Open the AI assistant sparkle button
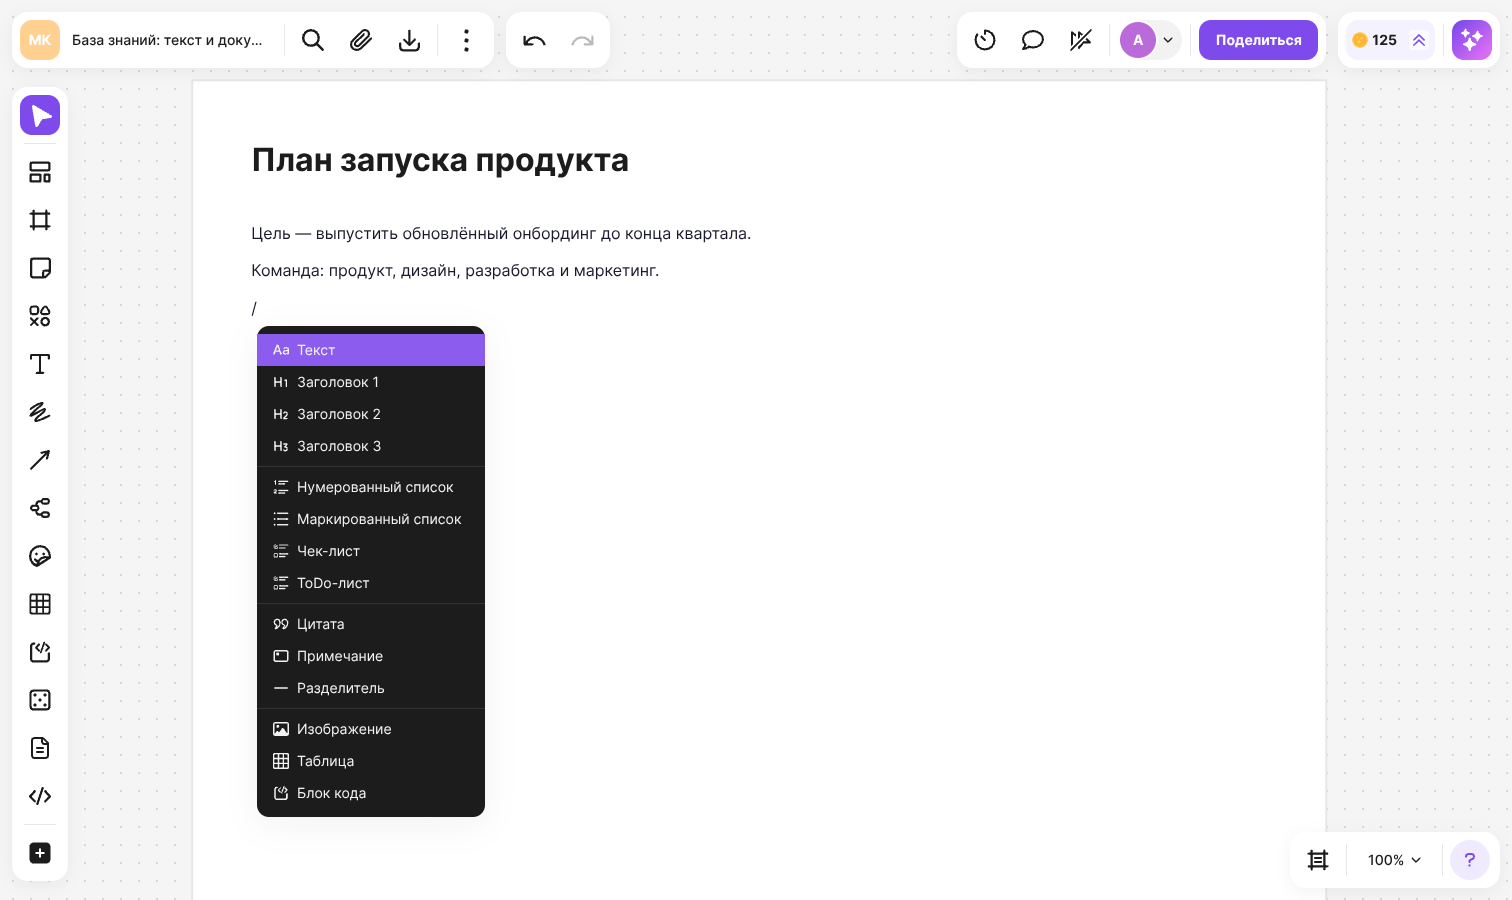The height and width of the screenshot is (900, 1512). [1472, 40]
